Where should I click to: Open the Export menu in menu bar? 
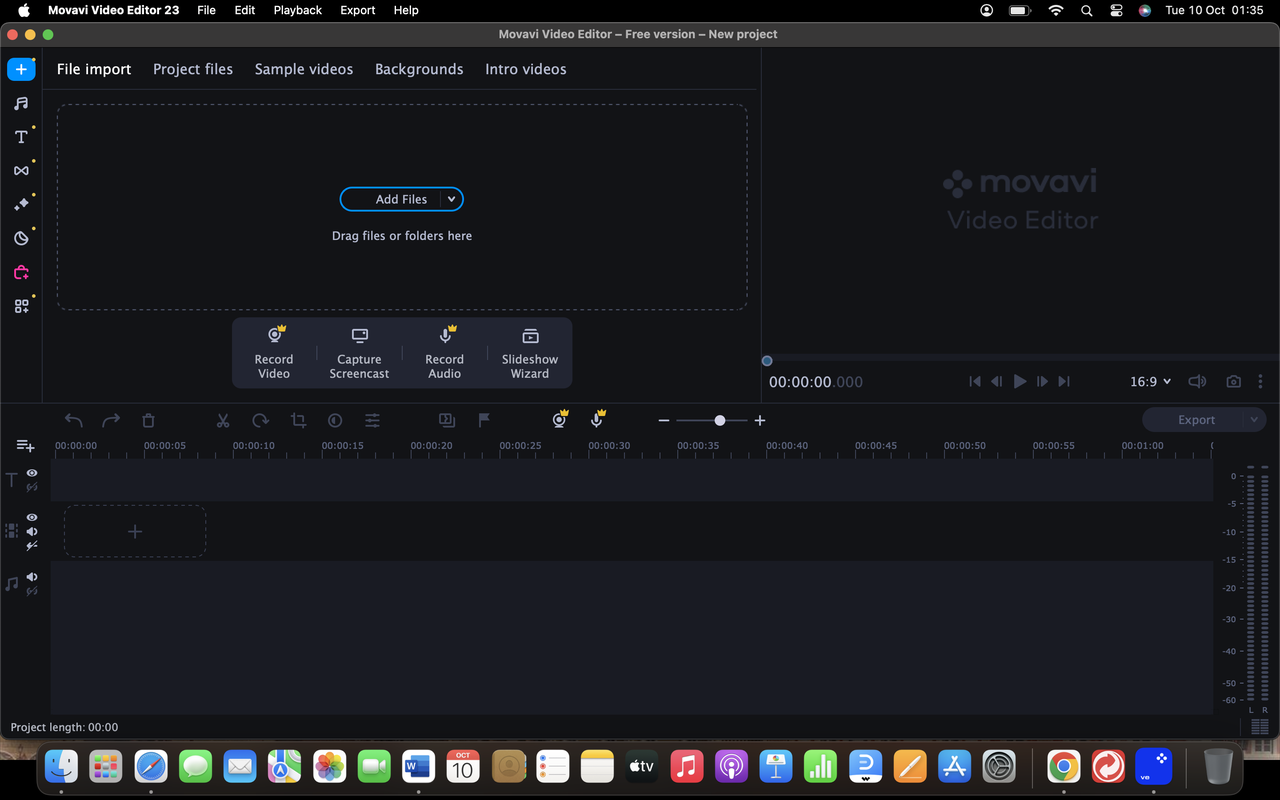click(x=358, y=10)
